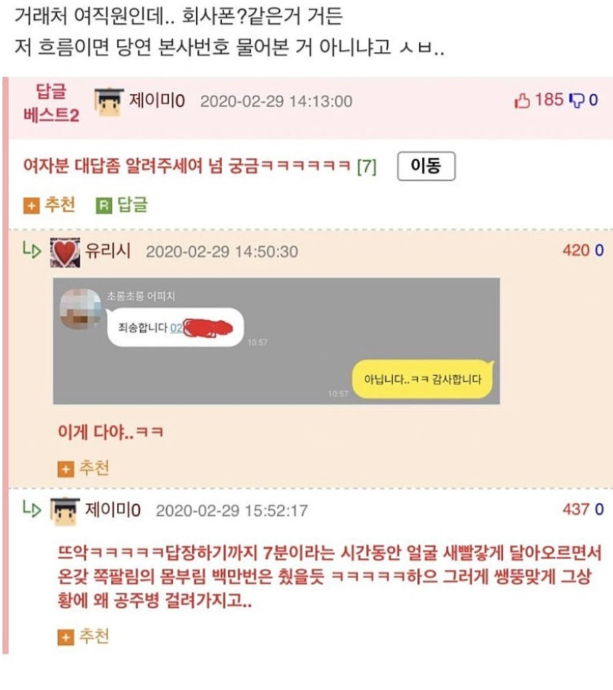Click green R 답글 icon
Viewport: 613px width, 690px height.
pos(104,206)
